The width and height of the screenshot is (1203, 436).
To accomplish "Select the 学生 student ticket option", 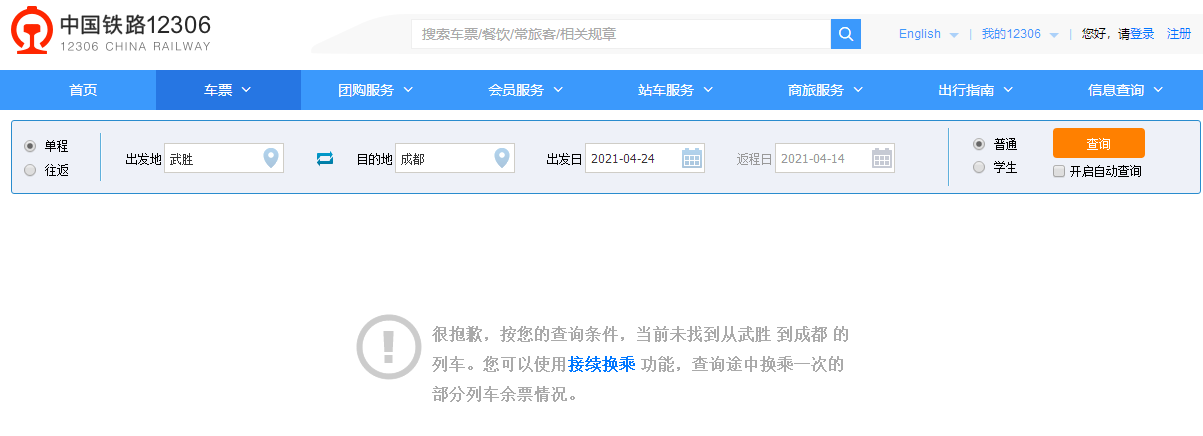I will [x=979, y=168].
